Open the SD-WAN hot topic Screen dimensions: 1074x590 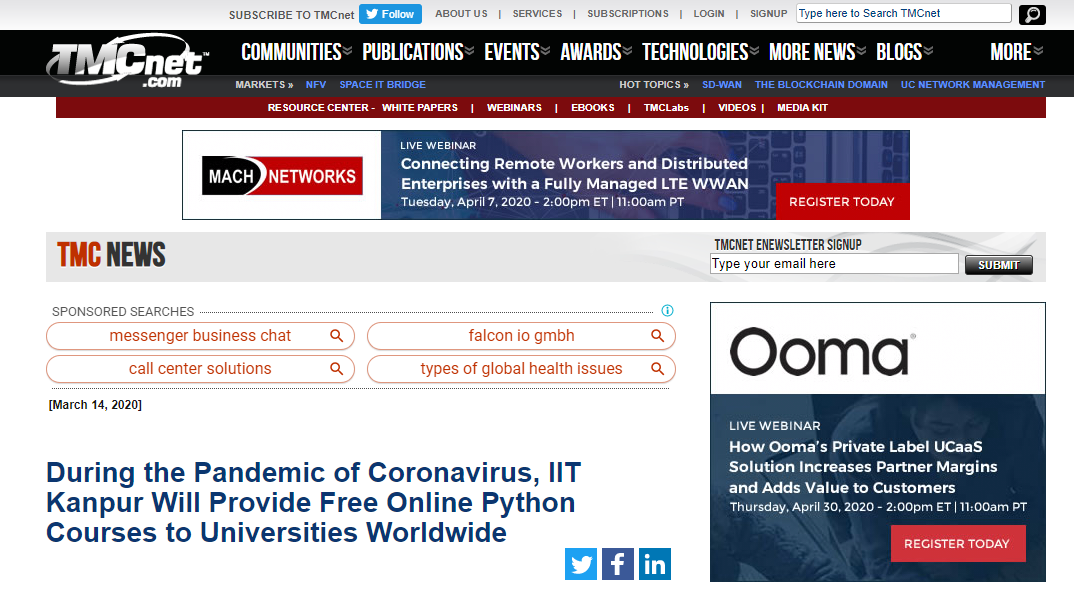point(722,84)
